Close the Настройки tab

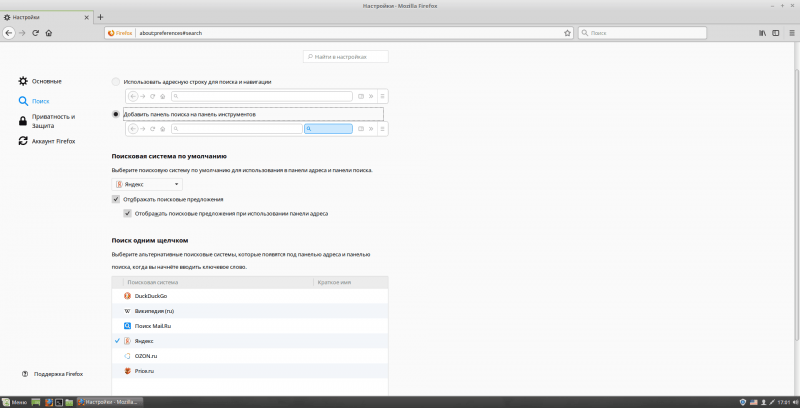click(x=87, y=17)
